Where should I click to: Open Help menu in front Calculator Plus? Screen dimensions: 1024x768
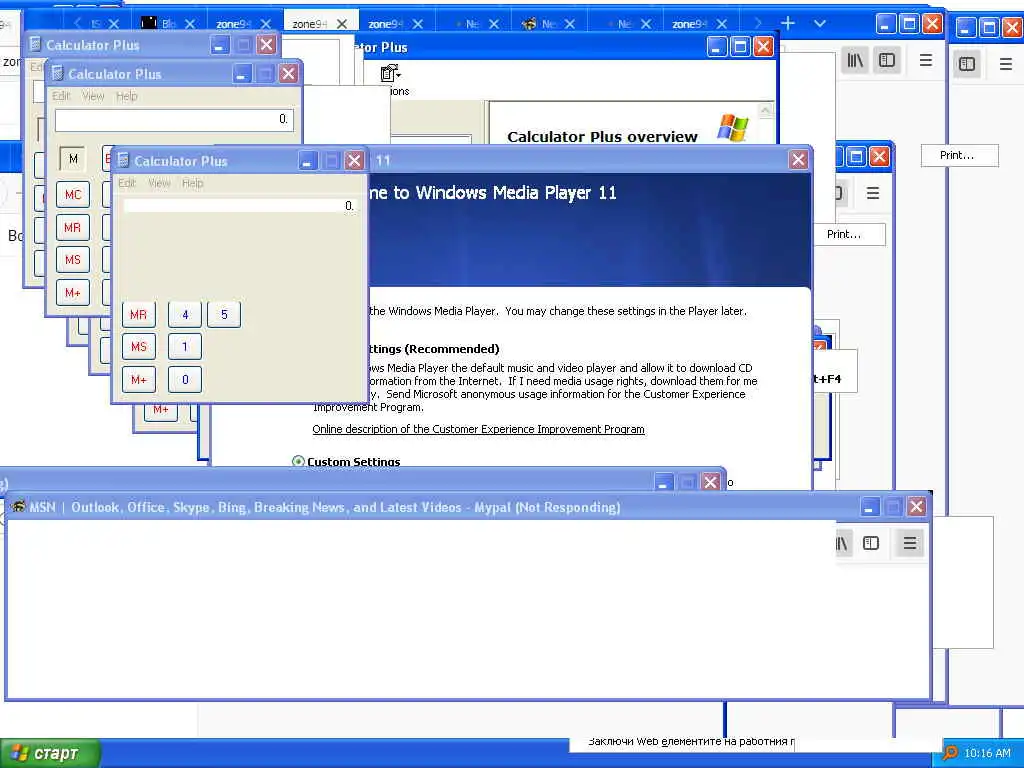[193, 183]
